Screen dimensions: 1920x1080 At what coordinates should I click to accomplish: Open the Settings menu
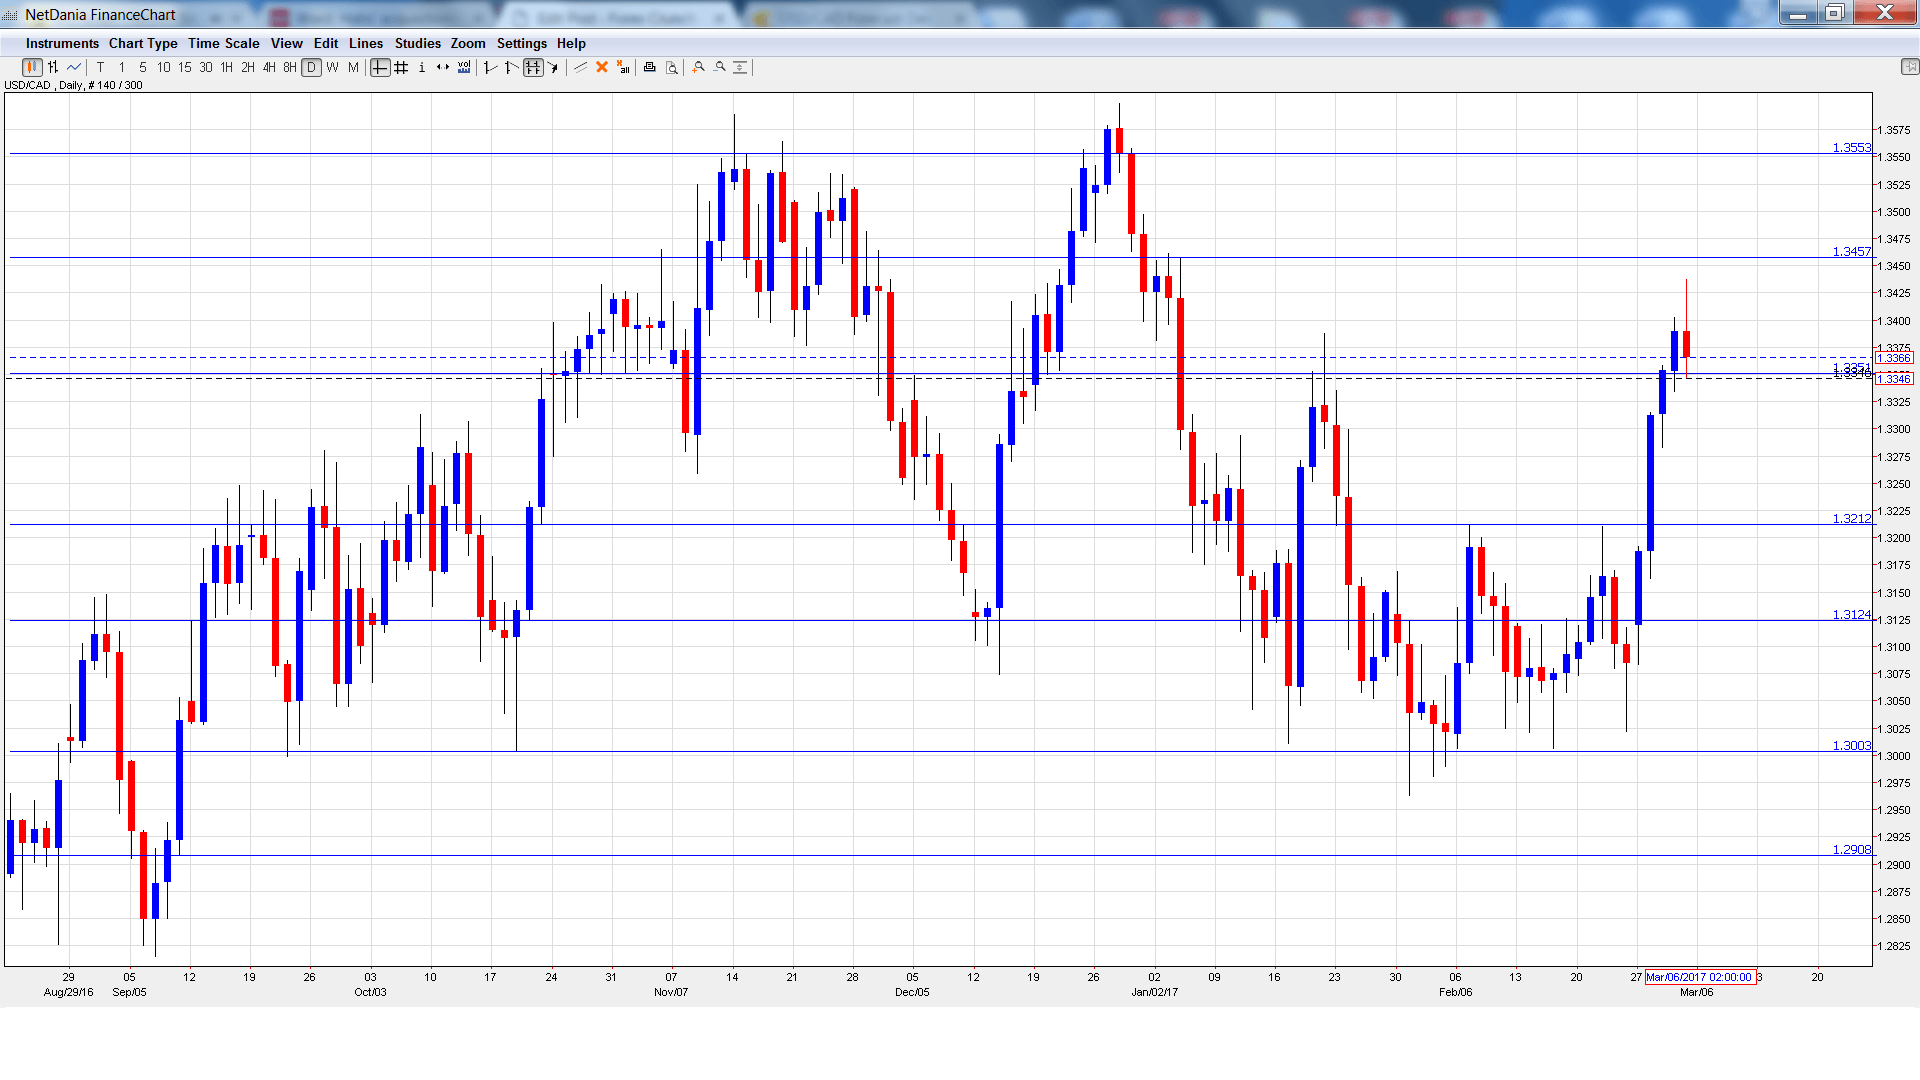coord(521,43)
